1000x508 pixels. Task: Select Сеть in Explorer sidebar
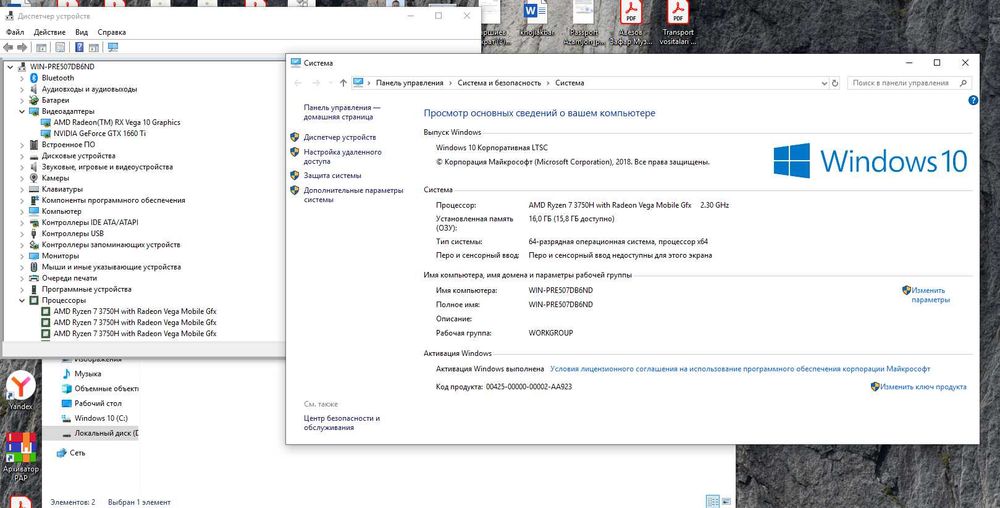71,453
